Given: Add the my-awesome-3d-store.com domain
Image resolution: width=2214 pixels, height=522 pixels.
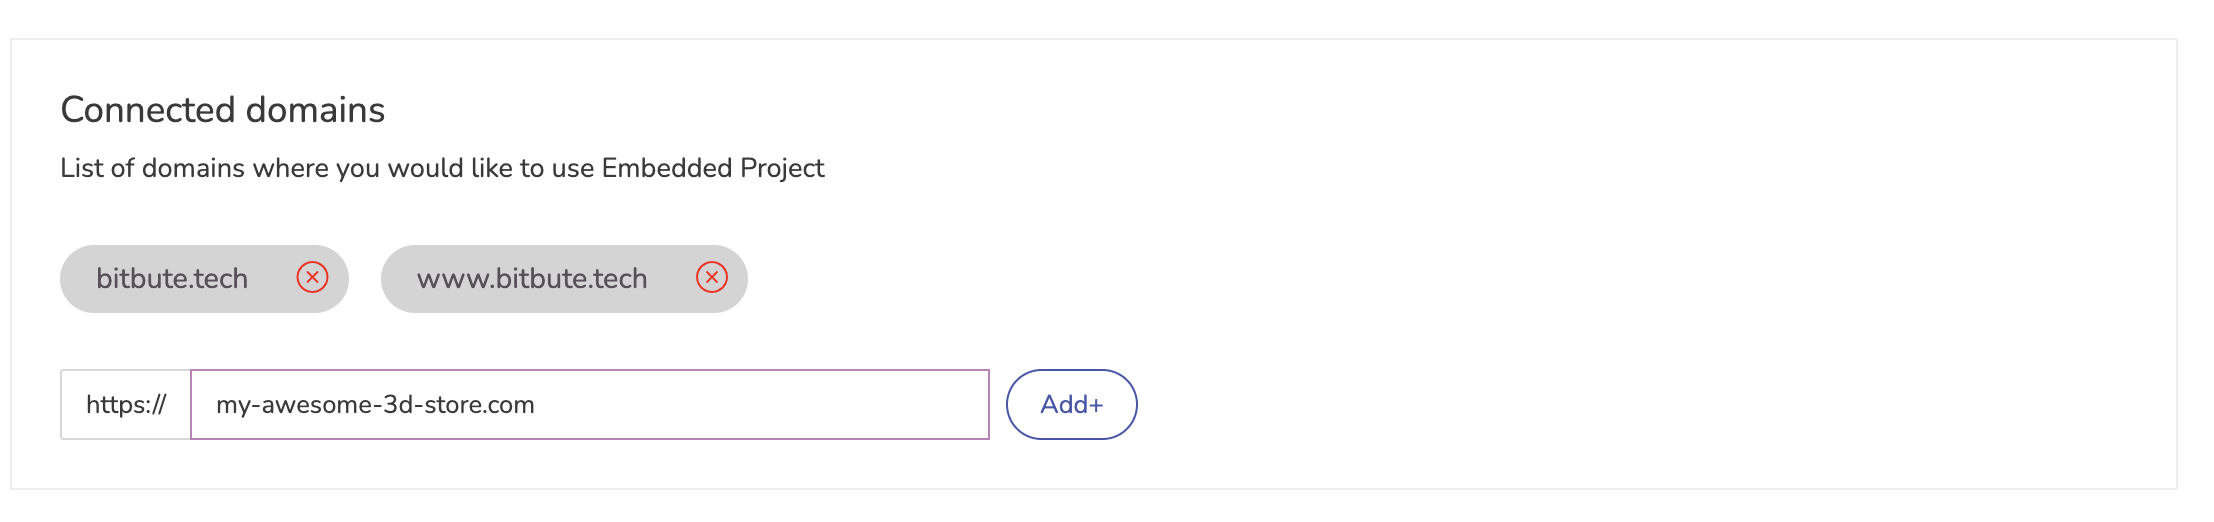Looking at the screenshot, I should 1071,404.
